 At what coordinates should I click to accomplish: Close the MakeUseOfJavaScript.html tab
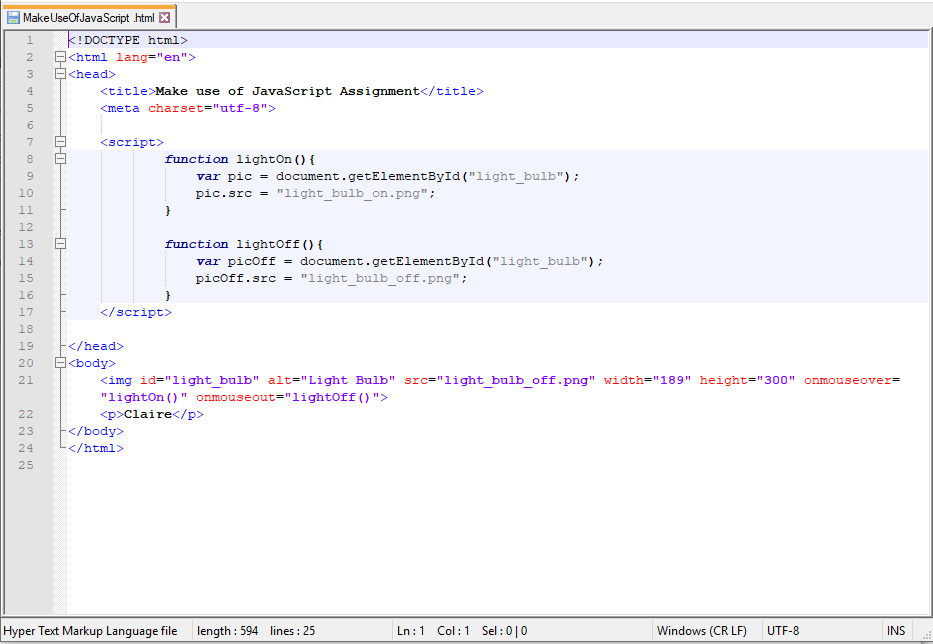coord(165,17)
